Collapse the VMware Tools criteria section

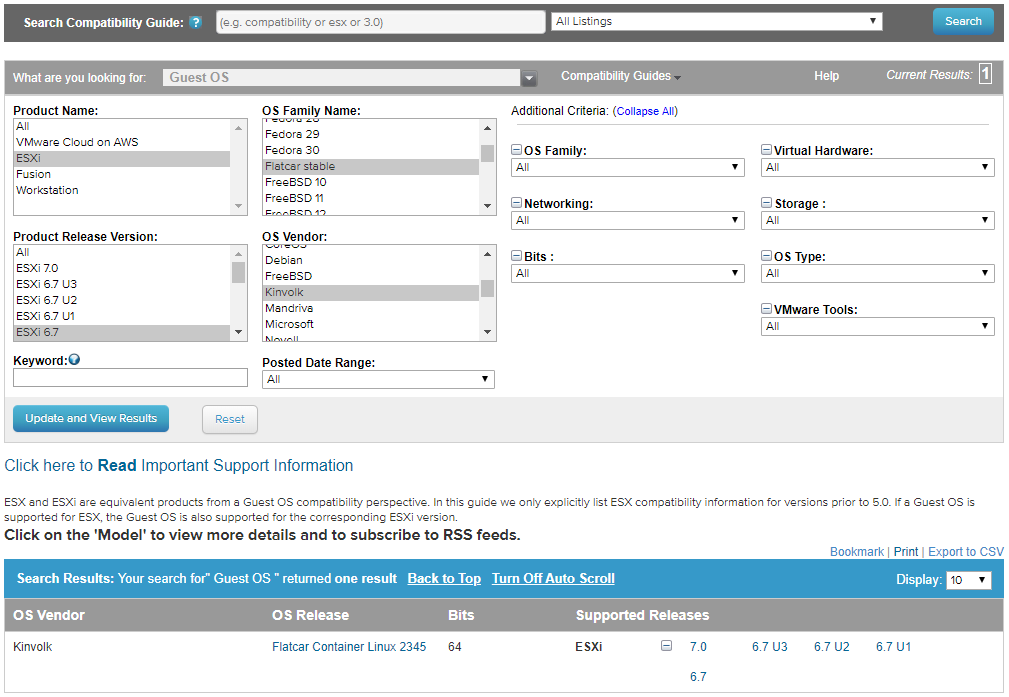[x=766, y=310]
